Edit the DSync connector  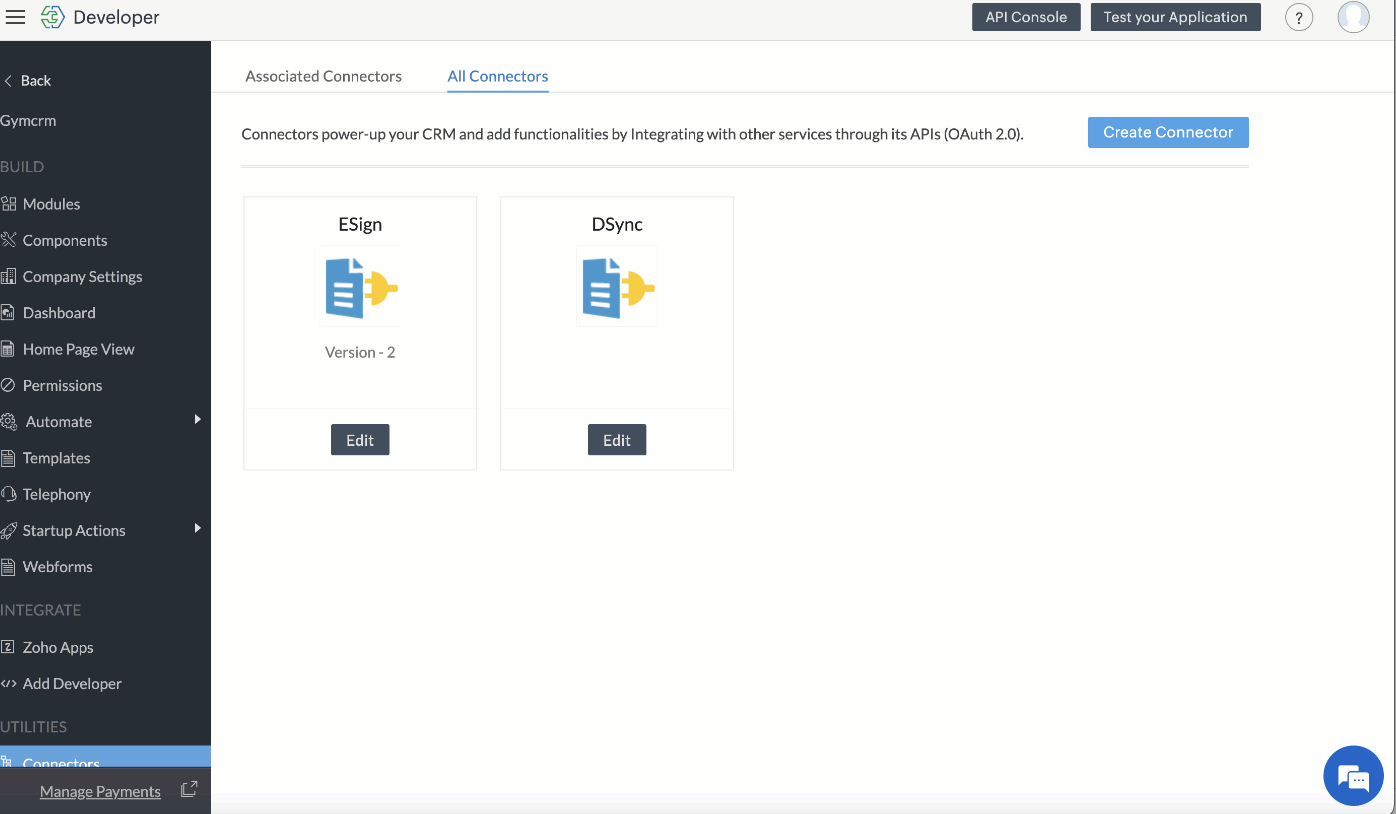coord(617,440)
